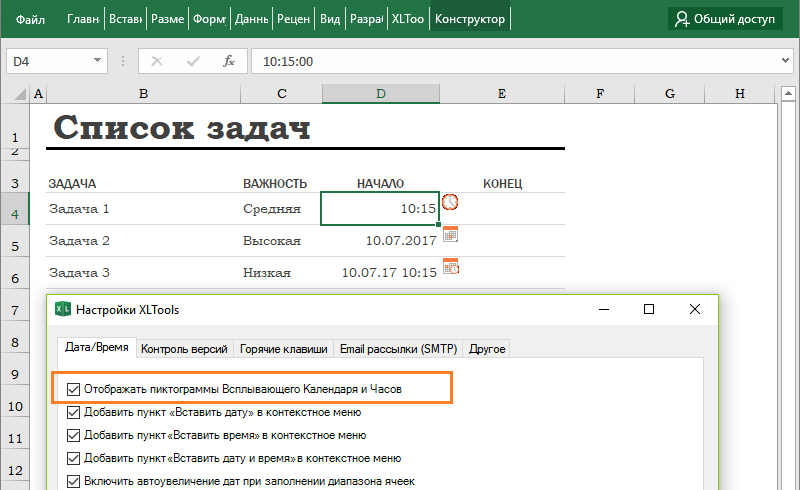Open the Рецензирование ribbon tab
The height and width of the screenshot is (490, 800).
(x=293, y=19)
